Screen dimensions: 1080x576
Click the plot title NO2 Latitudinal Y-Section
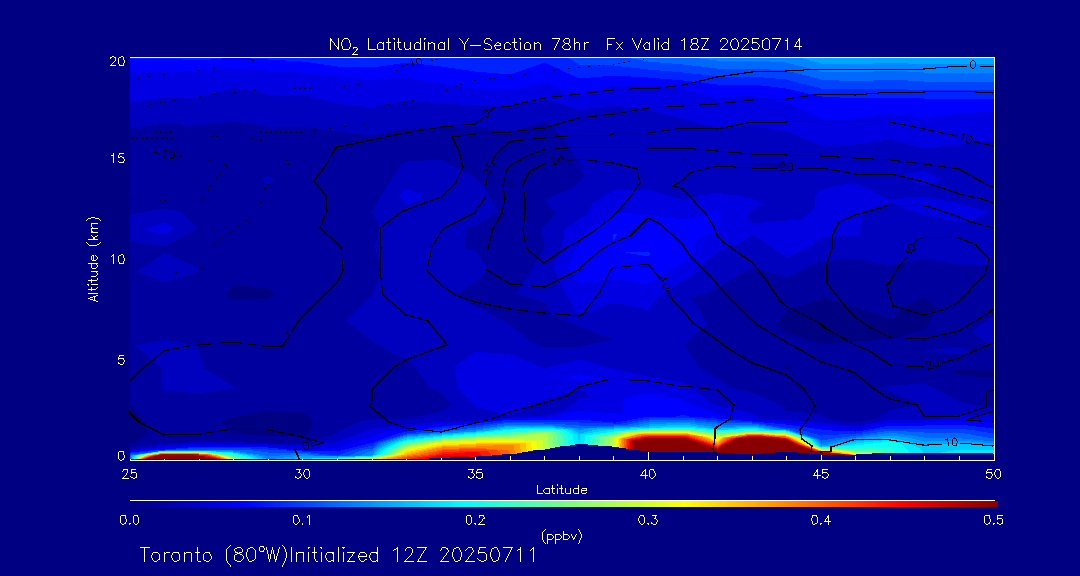point(563,45)
